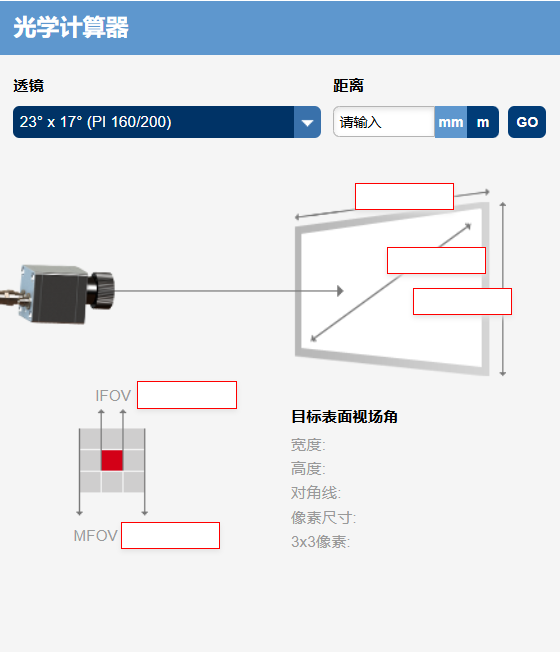Click the width value box above target
This screenshot has height=652, width=560.
(x=404, y=196)
